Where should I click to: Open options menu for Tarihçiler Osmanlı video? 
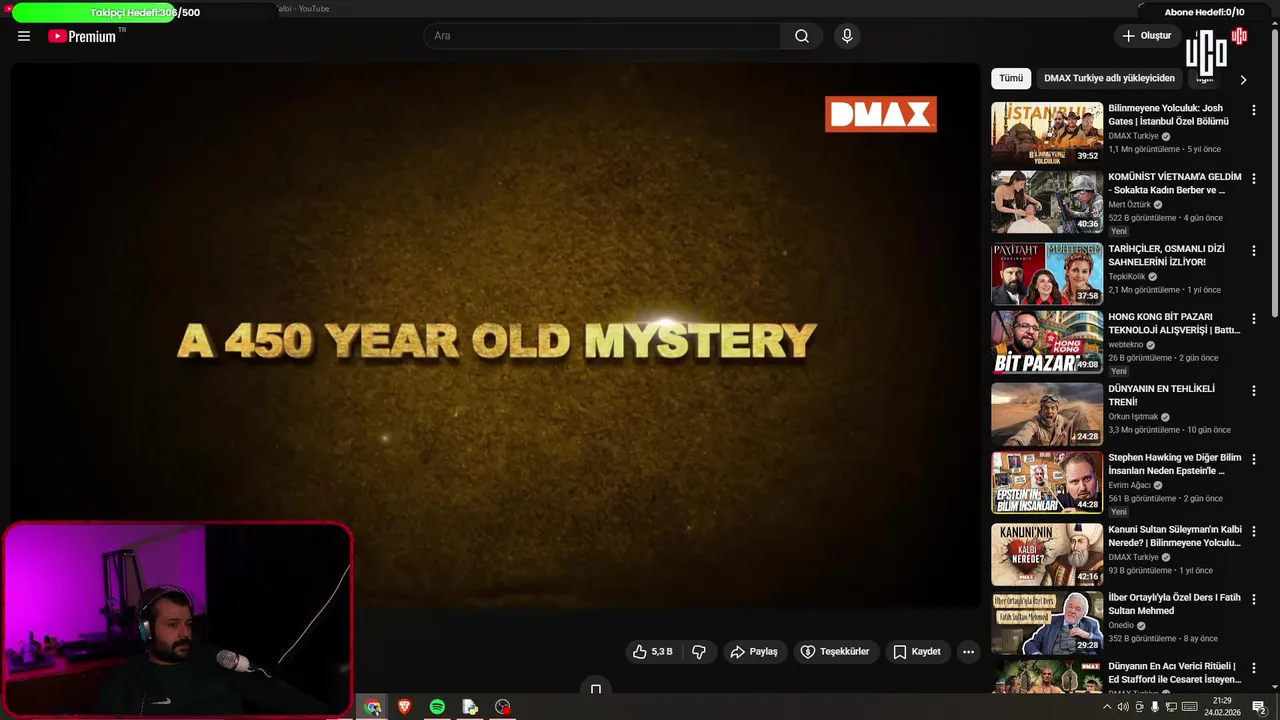pyautogui.click(x=1254, y=250)
